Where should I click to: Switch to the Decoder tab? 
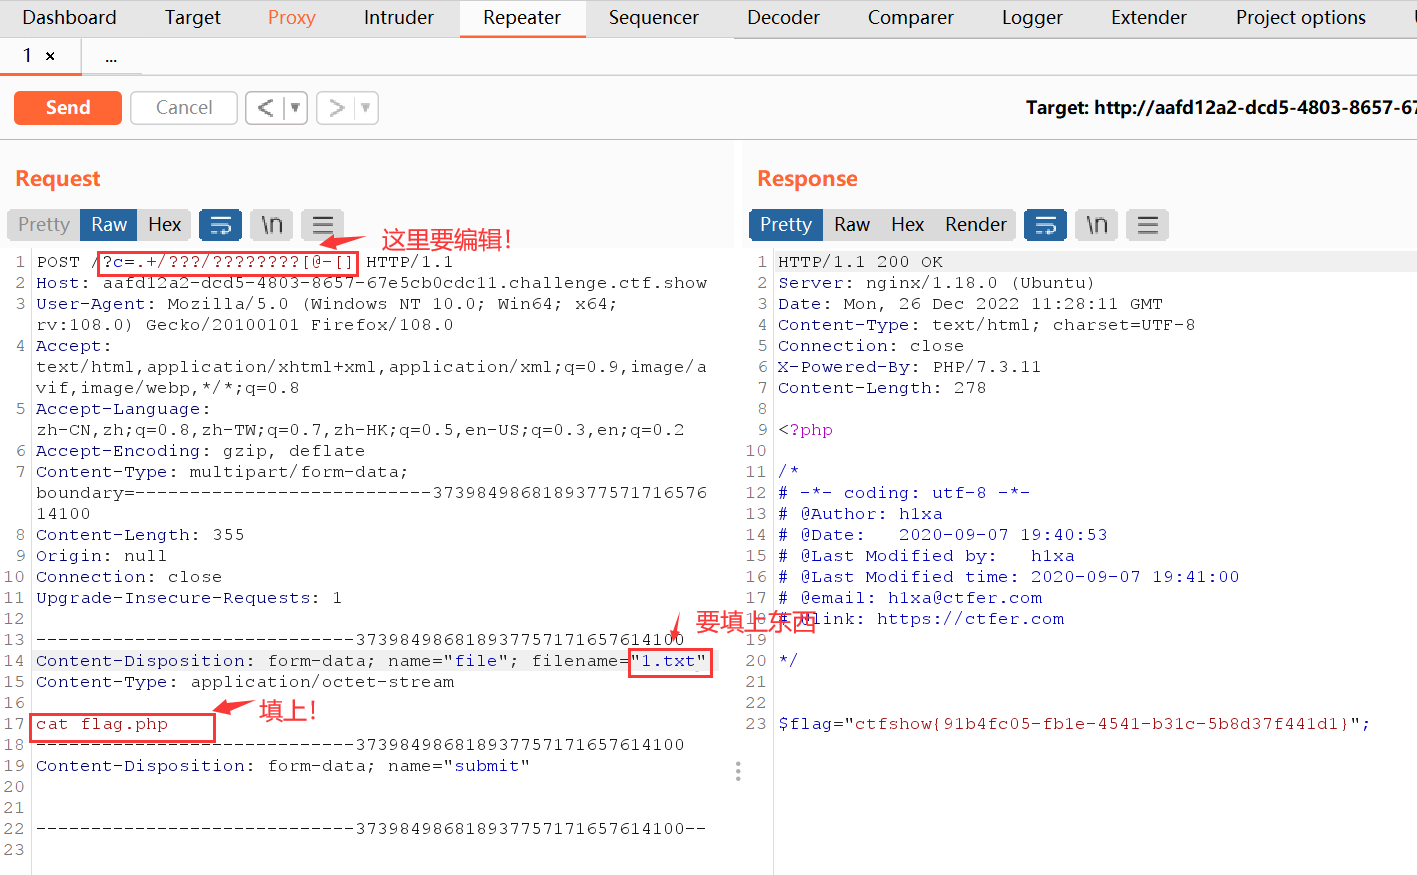point(783,18)
